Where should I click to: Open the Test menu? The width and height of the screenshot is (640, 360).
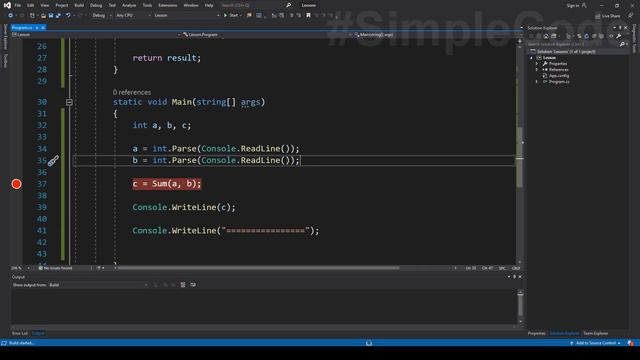tap(112, 5)
